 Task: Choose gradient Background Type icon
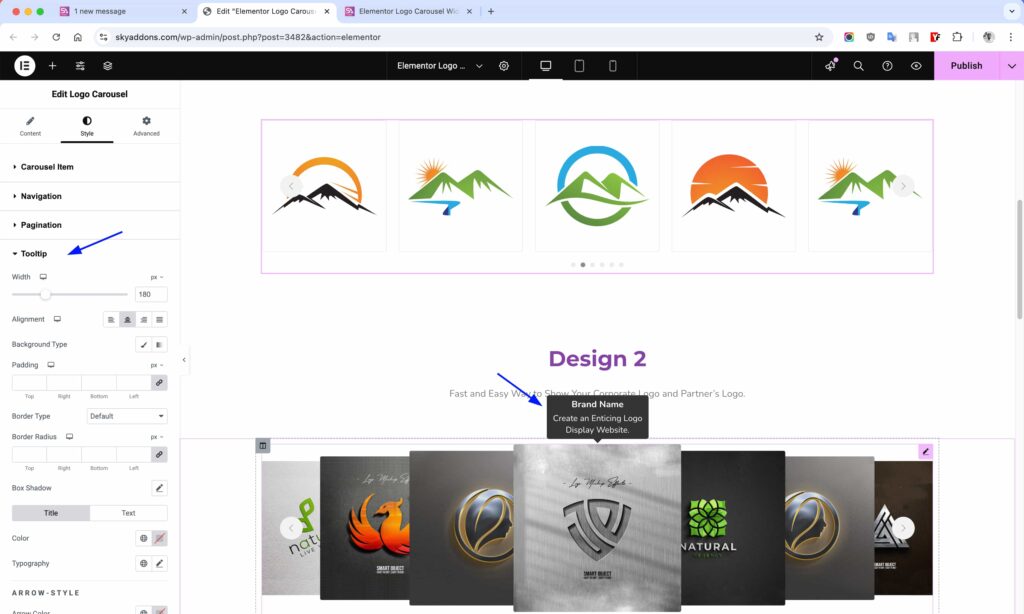(x=159, y=344)
